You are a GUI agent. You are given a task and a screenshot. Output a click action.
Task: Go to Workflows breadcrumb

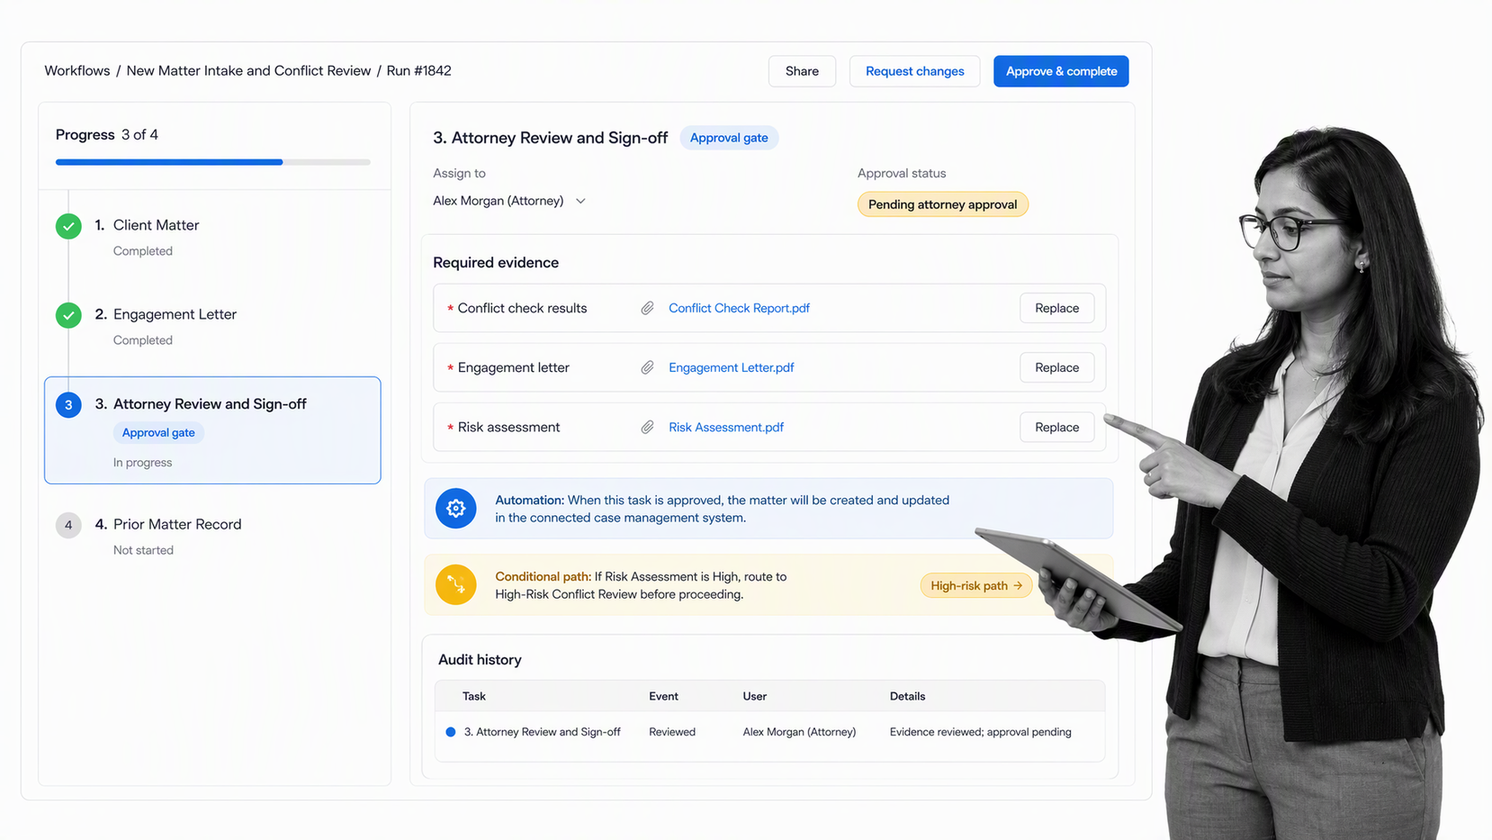pyautogui.click(x=77, y=71)
